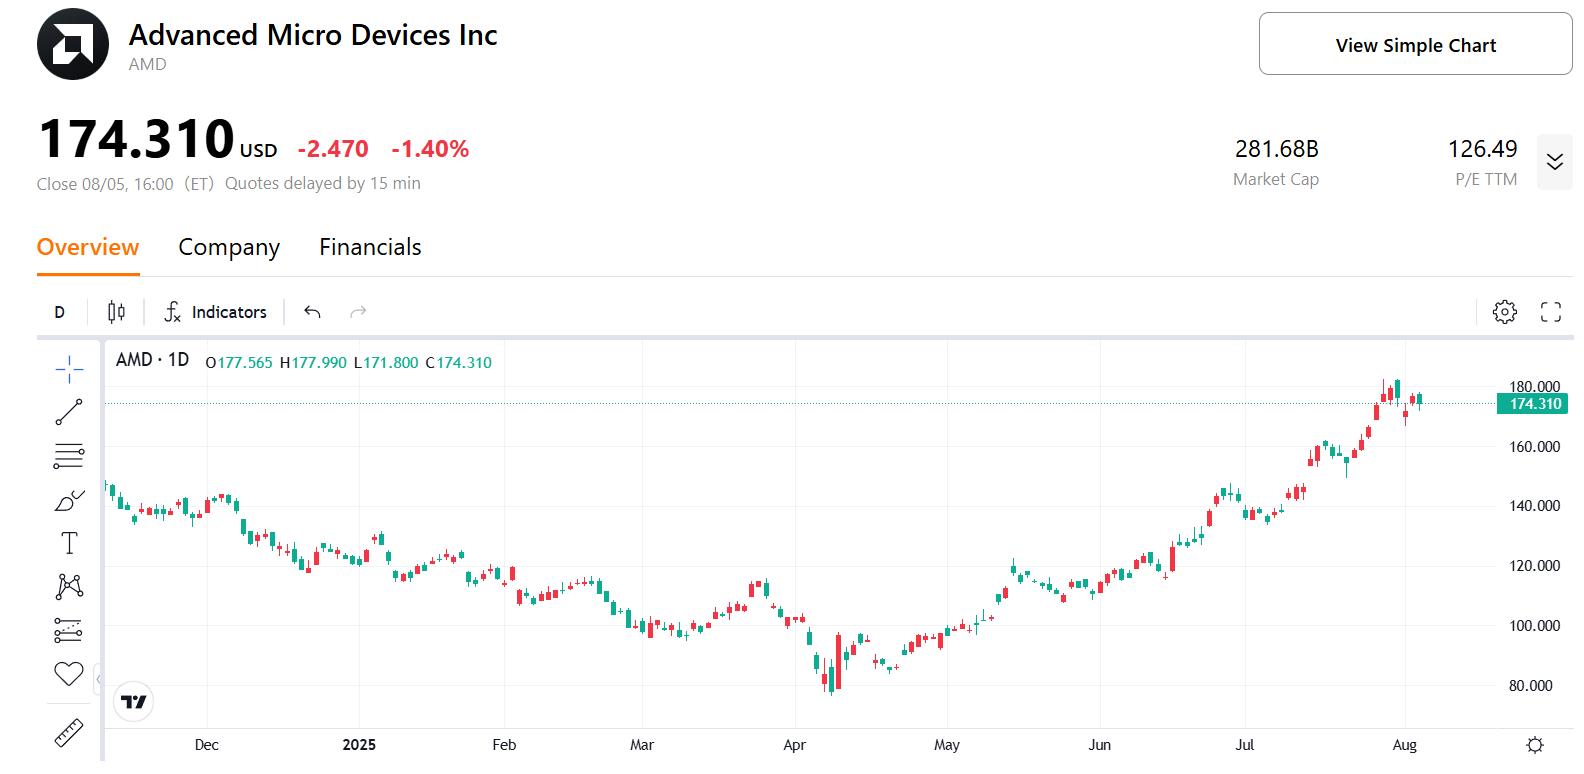The width and height of the screenshot is (1584, 774).
Task: Select the XABCD Pattern tool
Action: point(68,585)
